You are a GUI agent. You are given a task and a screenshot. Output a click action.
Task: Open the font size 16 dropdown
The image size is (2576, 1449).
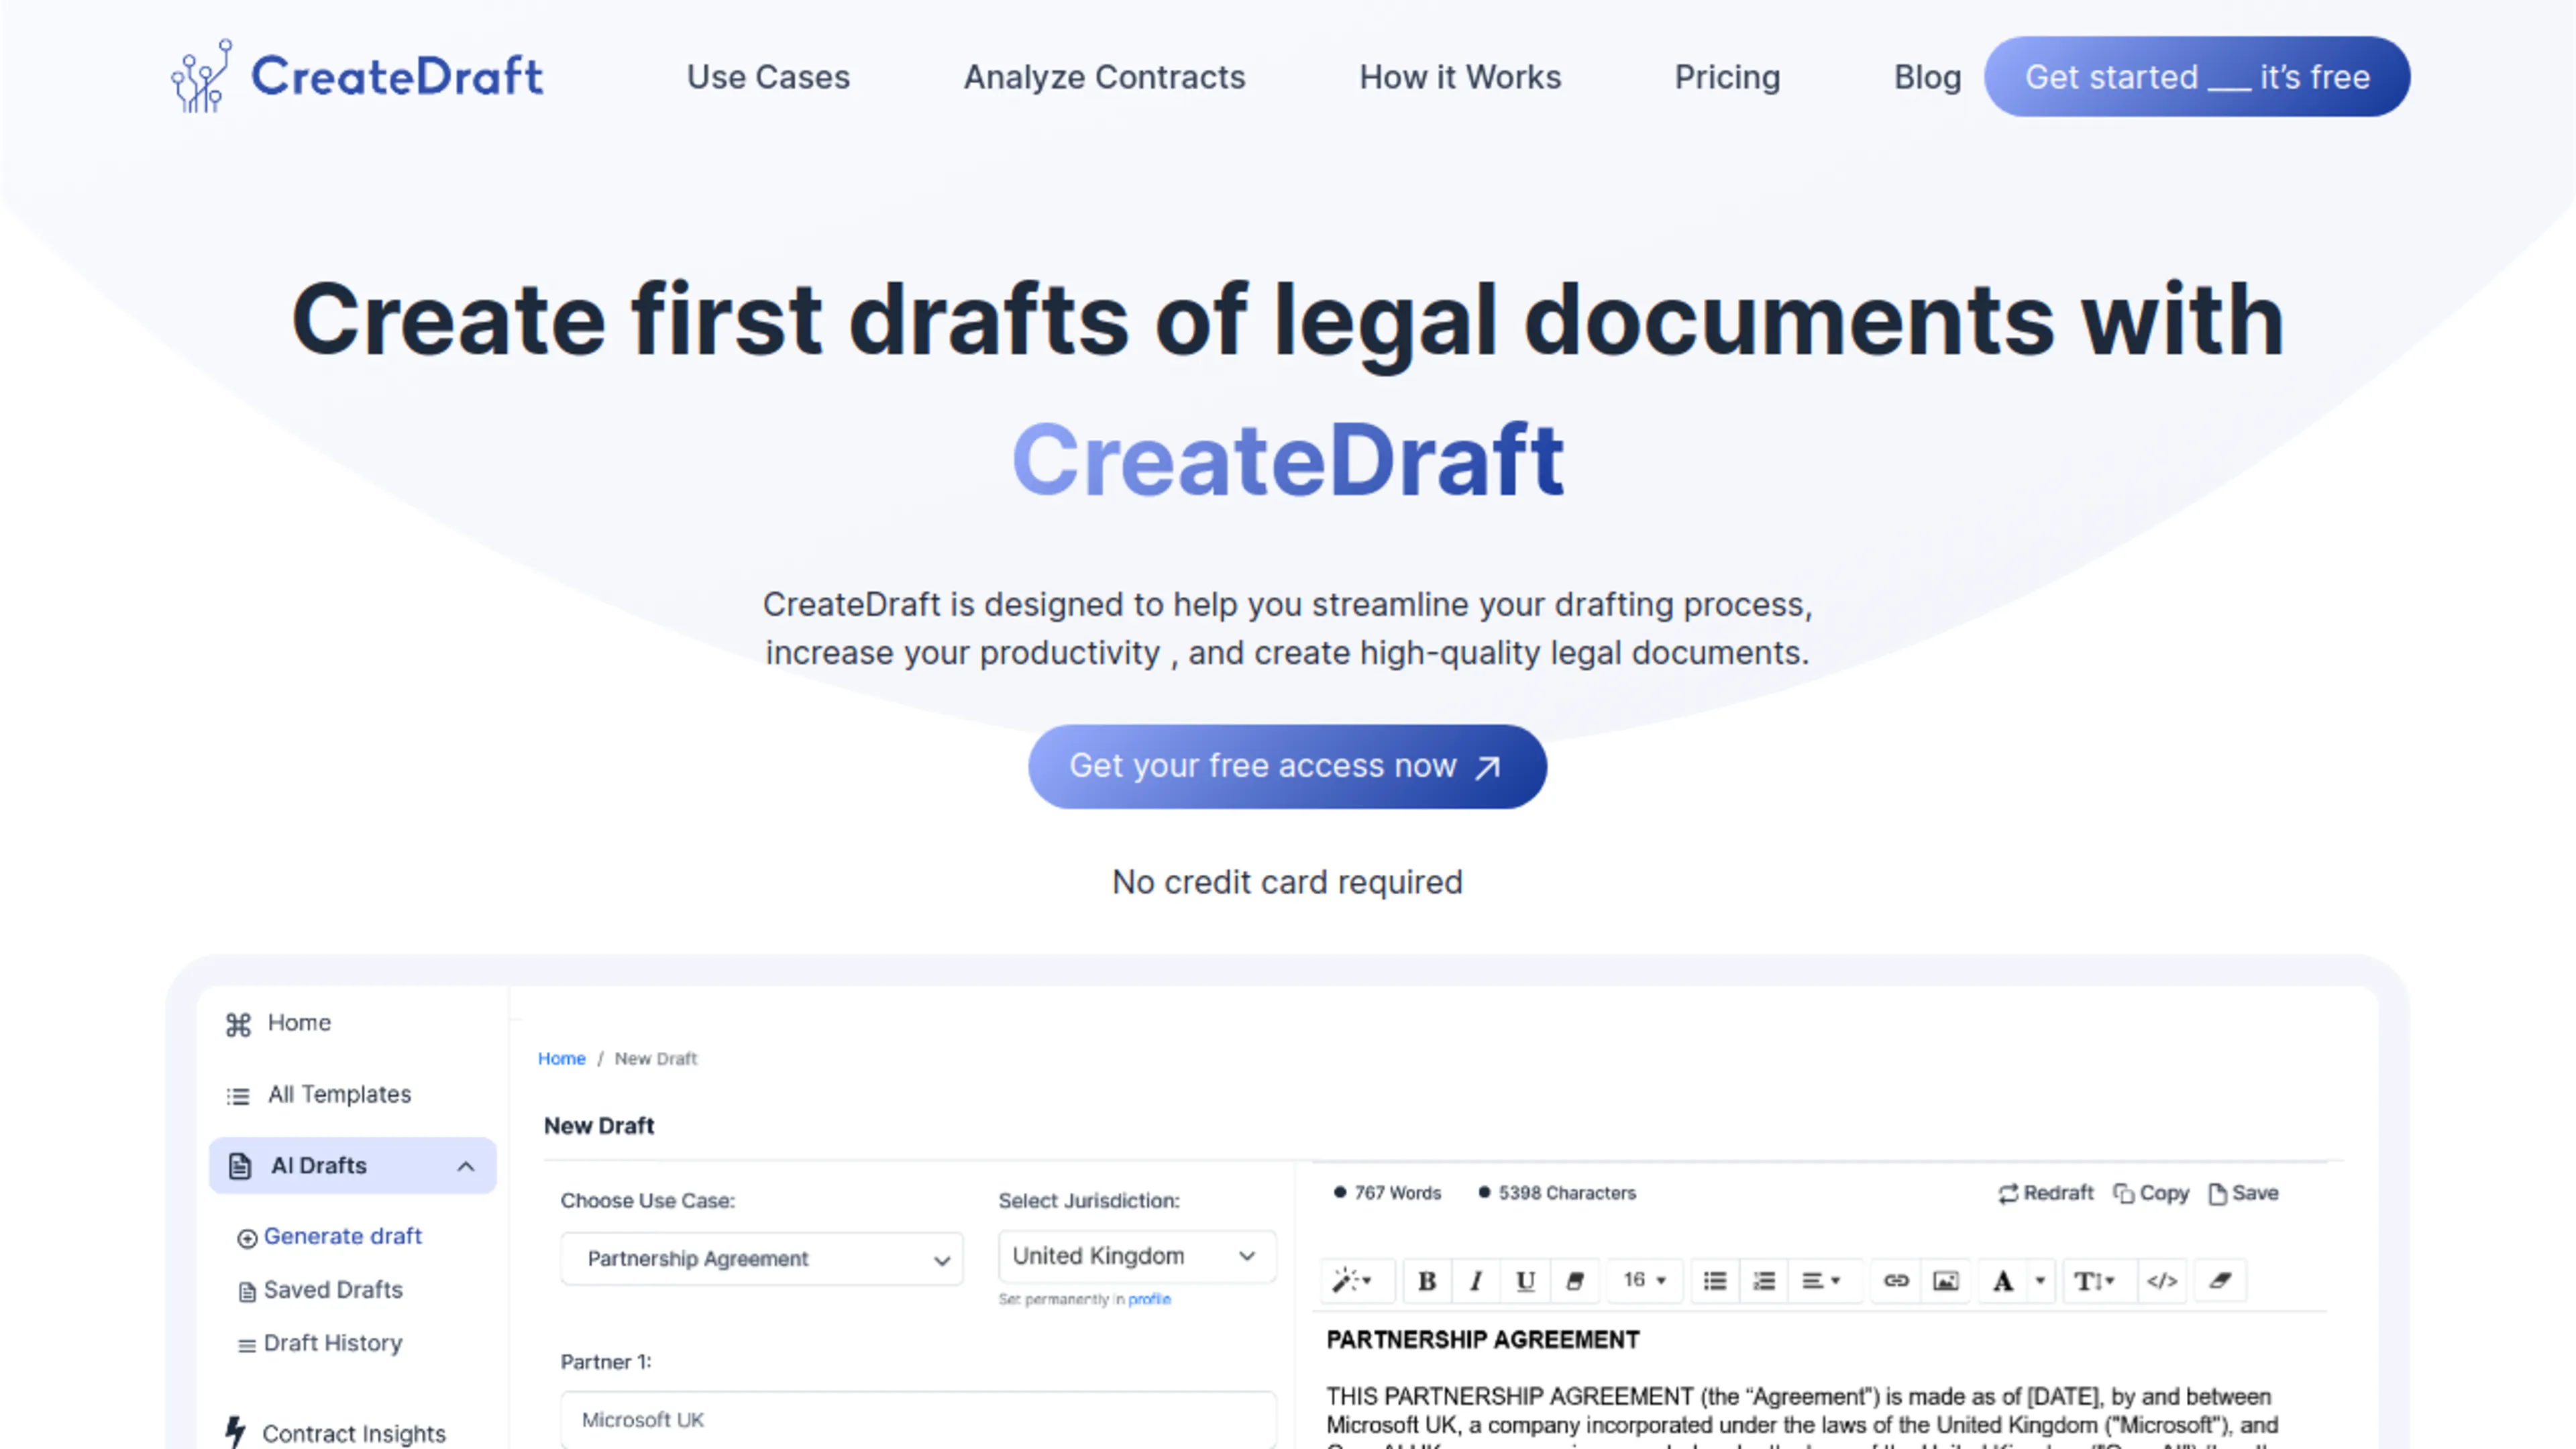[x=1644, y=1280]
